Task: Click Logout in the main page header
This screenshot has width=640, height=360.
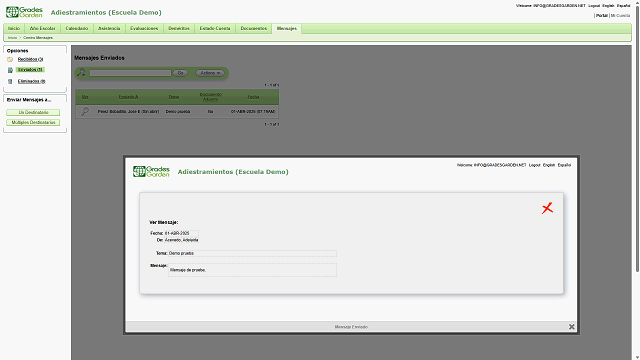Action: click(594, 6)
